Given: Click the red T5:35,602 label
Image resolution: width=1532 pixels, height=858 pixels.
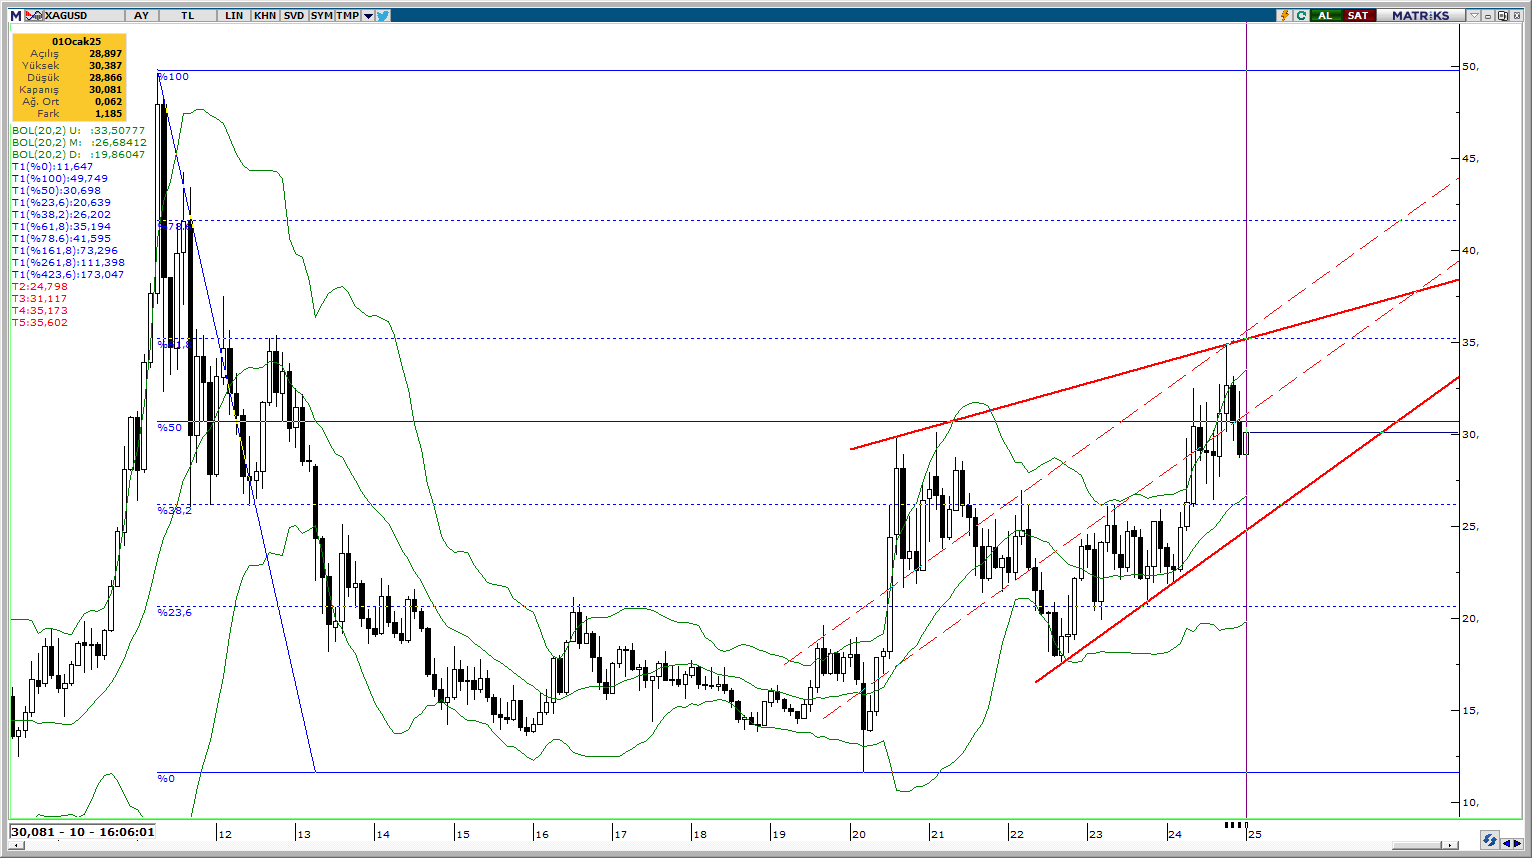Looking at the screenshot, I should [x=40, y=323].
